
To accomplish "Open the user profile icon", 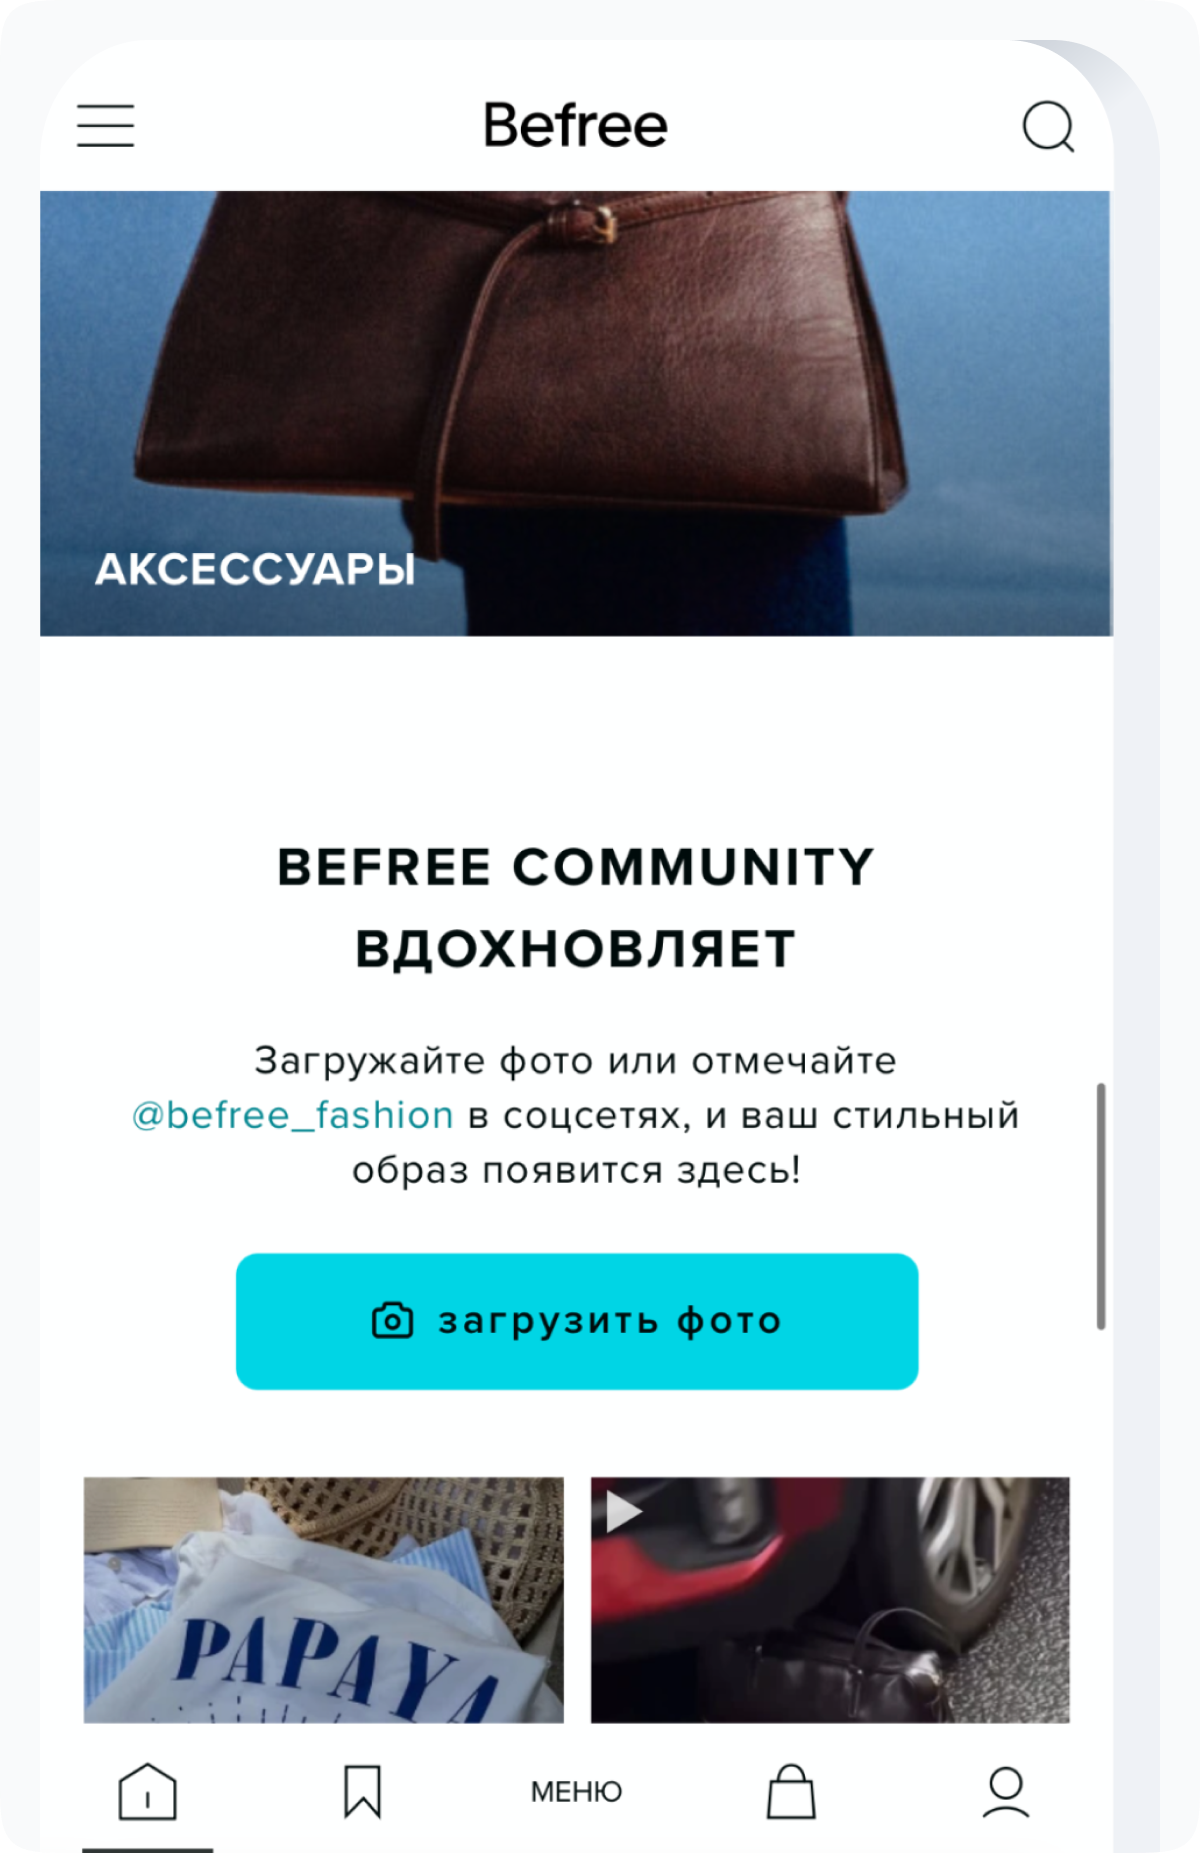I will (x=1006, y=1791).
